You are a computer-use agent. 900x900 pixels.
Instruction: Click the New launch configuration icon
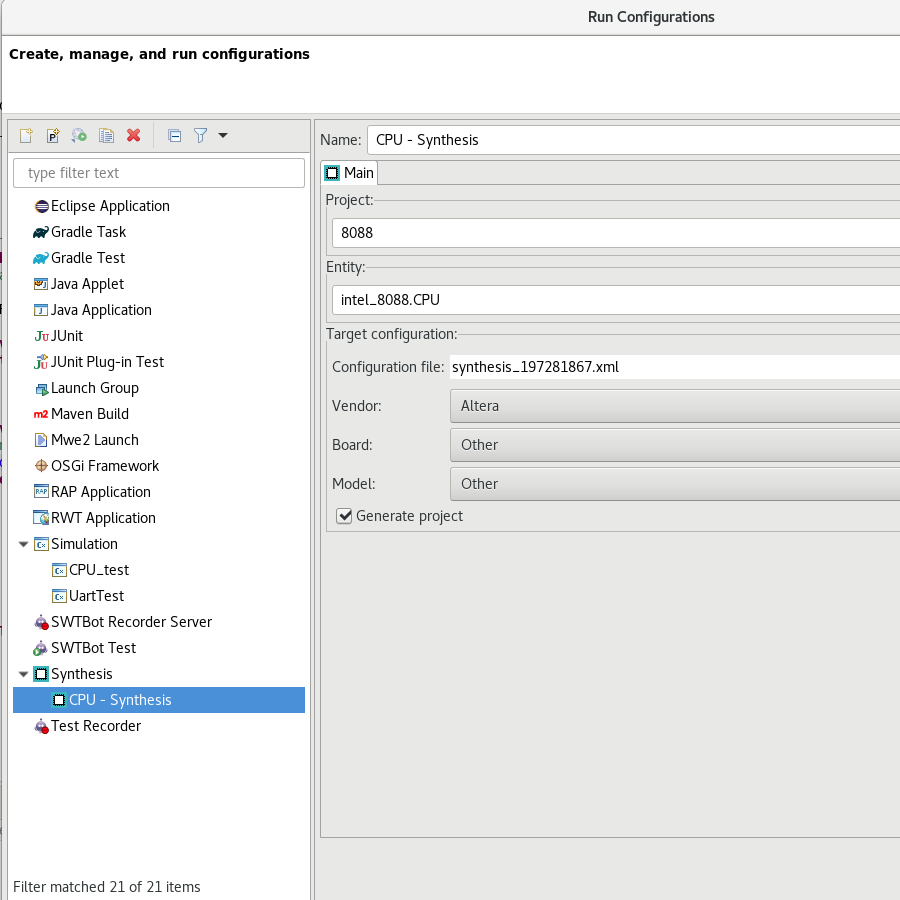pyautogui.click(x=26, y=136)
